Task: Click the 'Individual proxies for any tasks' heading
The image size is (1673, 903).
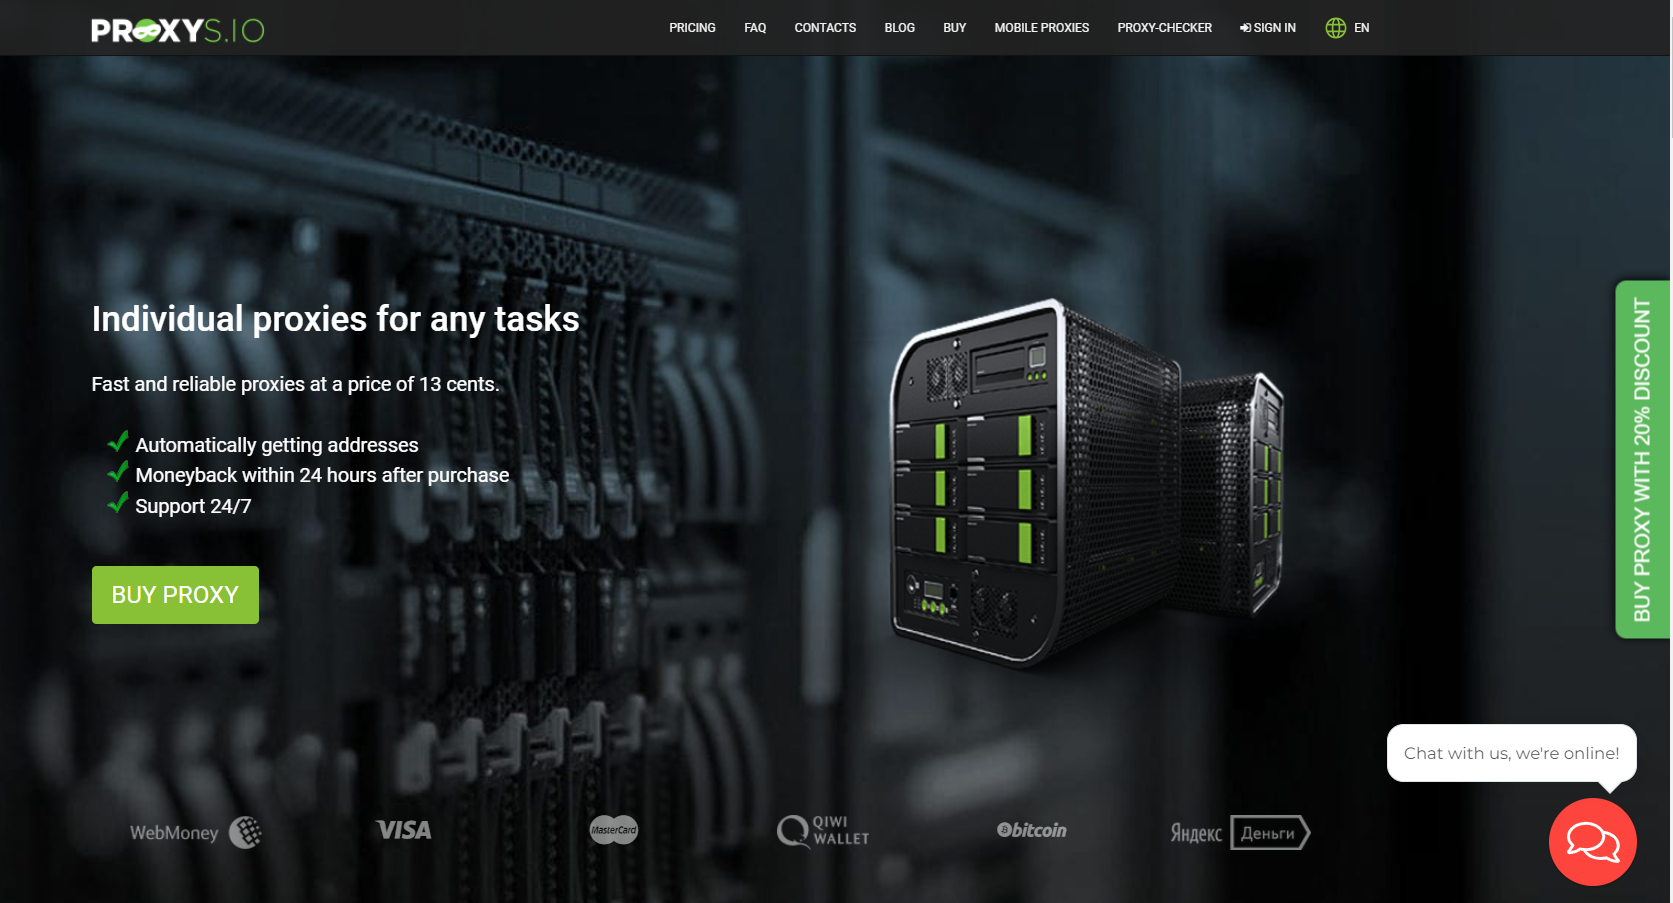Action: coord(335,319)
